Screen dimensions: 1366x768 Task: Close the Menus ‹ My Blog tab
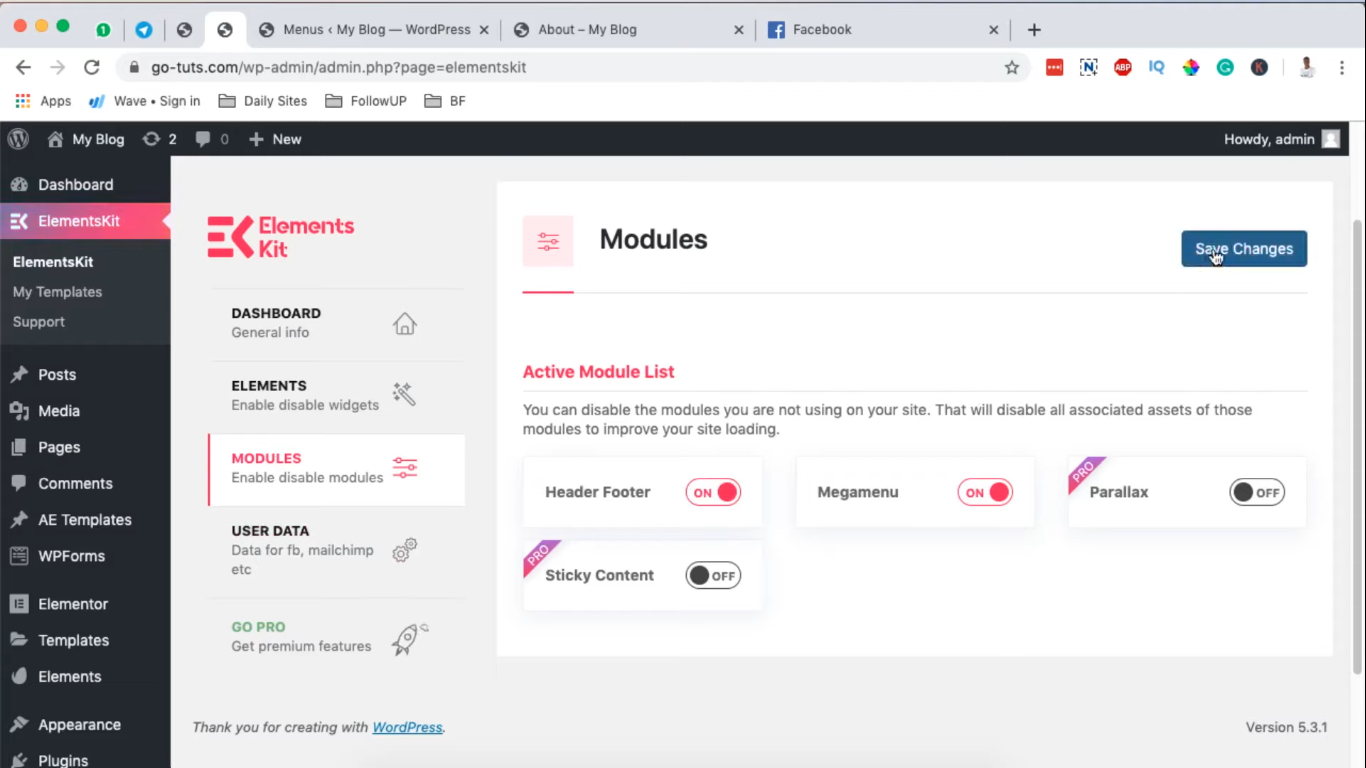click(x=484, y=30)
